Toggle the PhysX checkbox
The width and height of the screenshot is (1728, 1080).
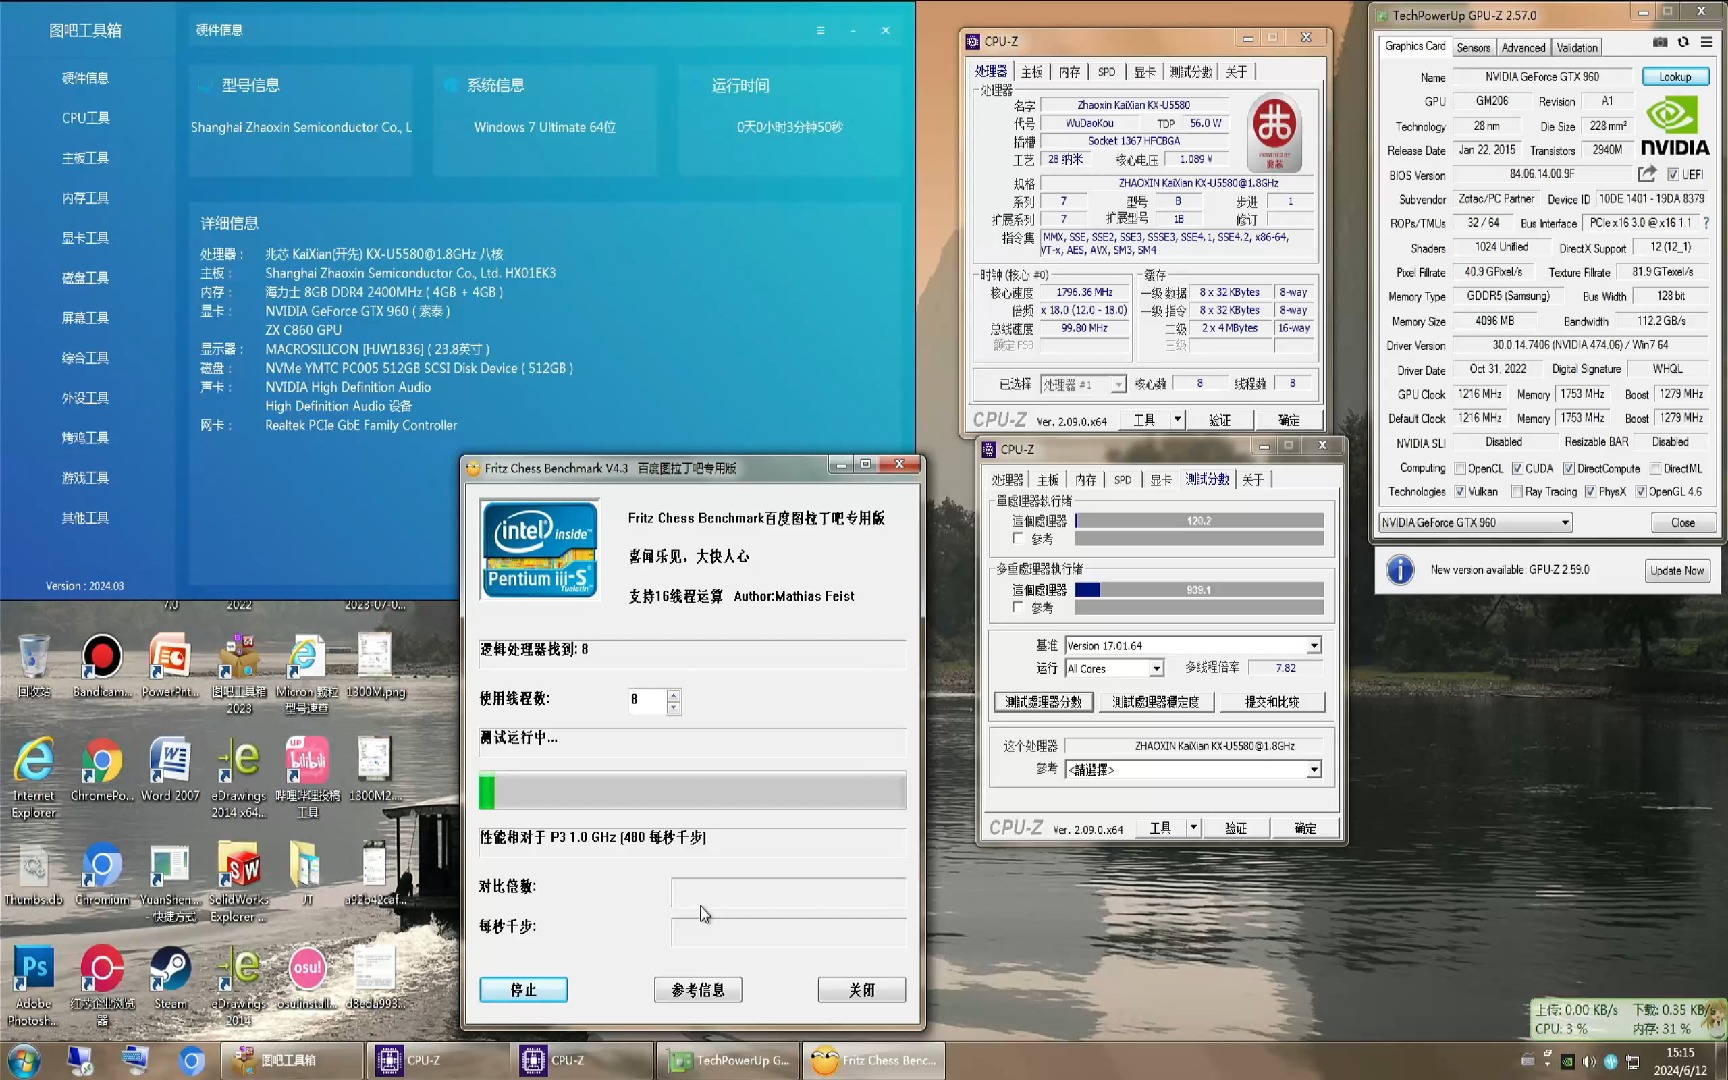1590,491
